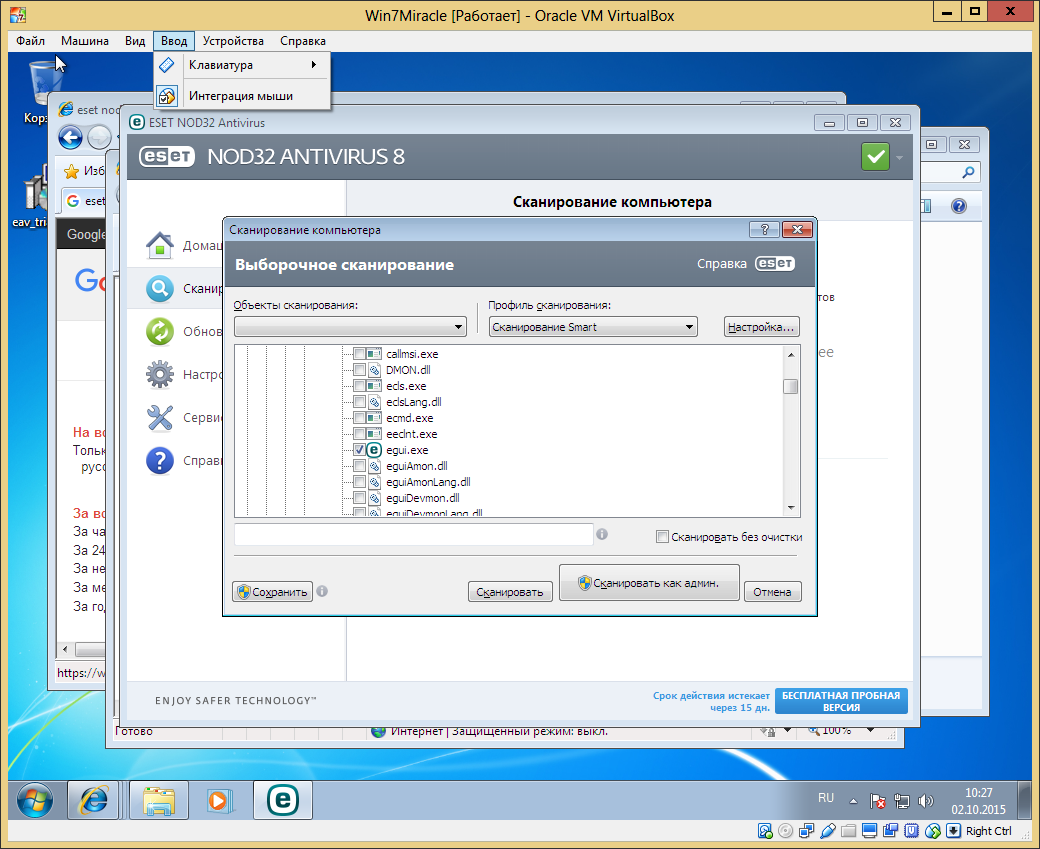The height and width of the screenshot is (849, 1040).
Task: Open the Tools wrench icon in ESET sidebar
Action: tap(160, 418)
